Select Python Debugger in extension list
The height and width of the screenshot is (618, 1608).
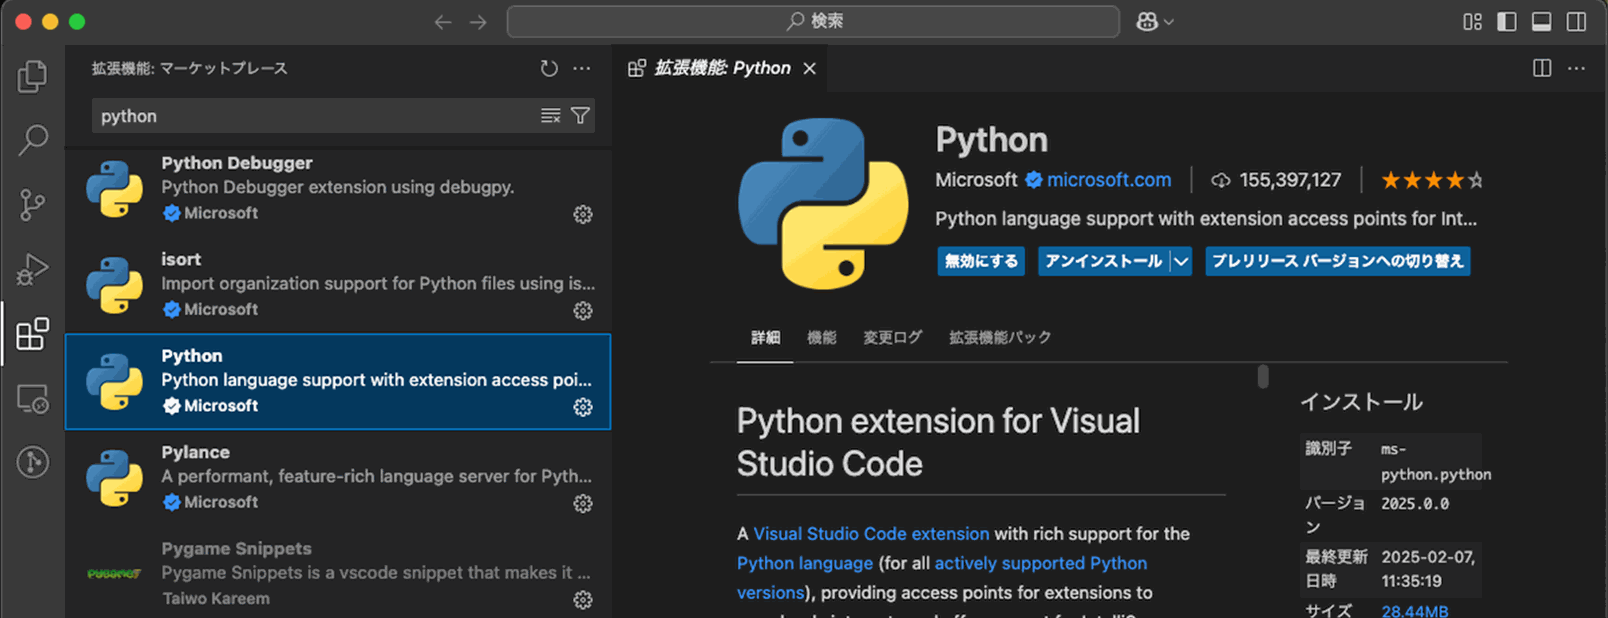pos(338,189)
